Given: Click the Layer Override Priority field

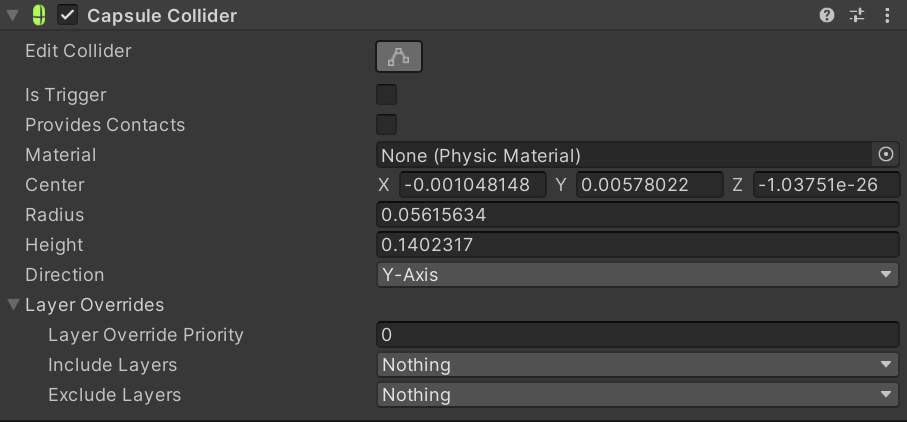Looking at the screenshot, I should tap(638, 335).
